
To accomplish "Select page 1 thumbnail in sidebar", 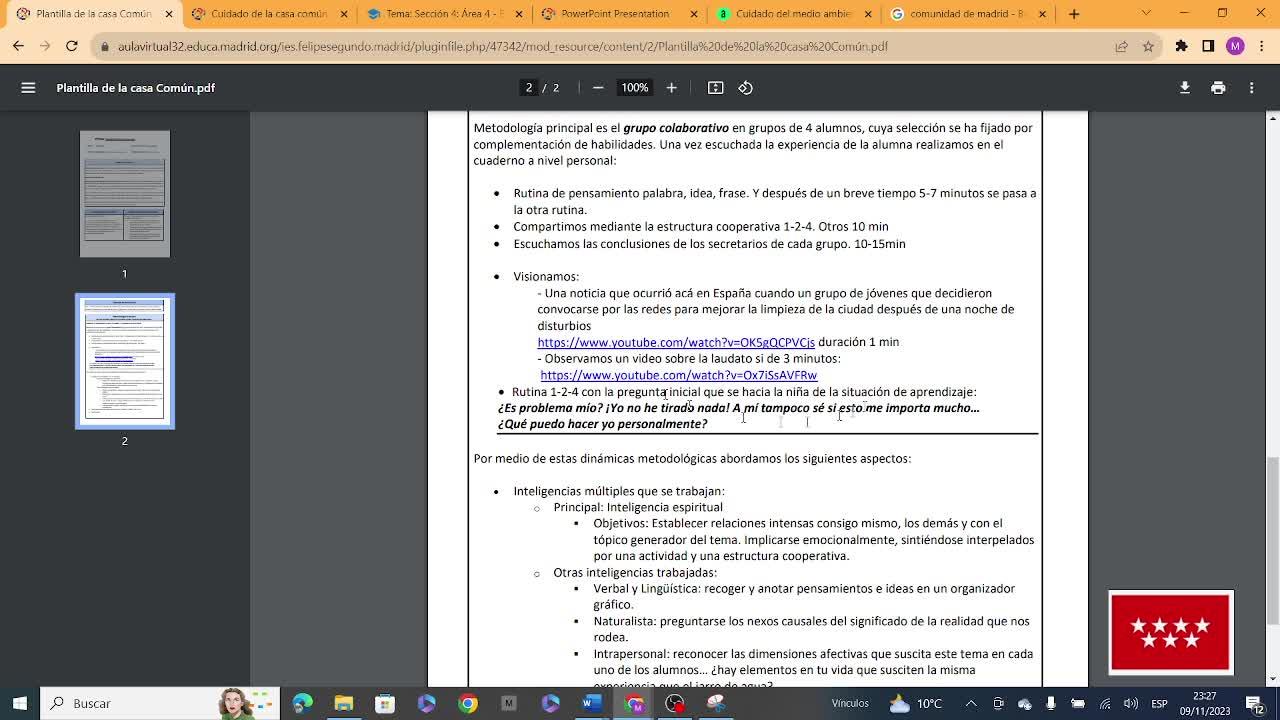I will tap(125, 194).
